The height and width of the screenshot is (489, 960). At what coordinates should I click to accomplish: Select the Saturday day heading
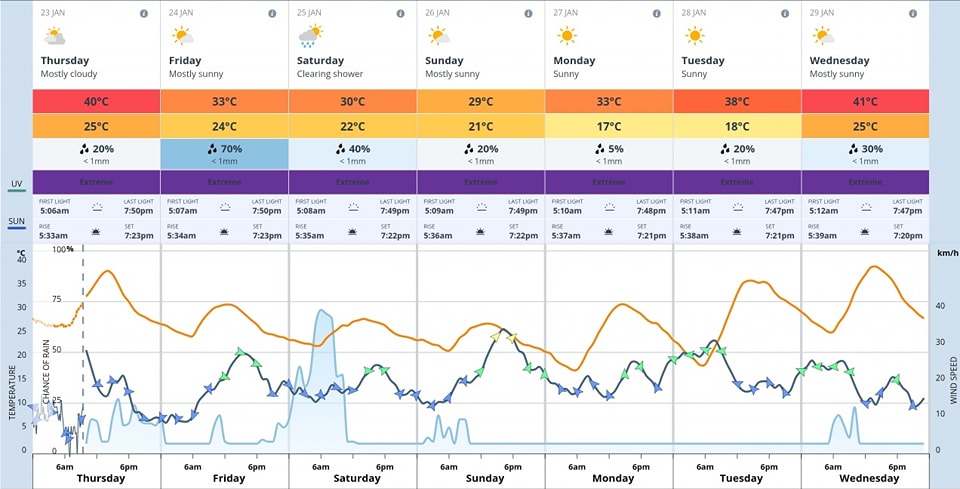coord(320,61)
